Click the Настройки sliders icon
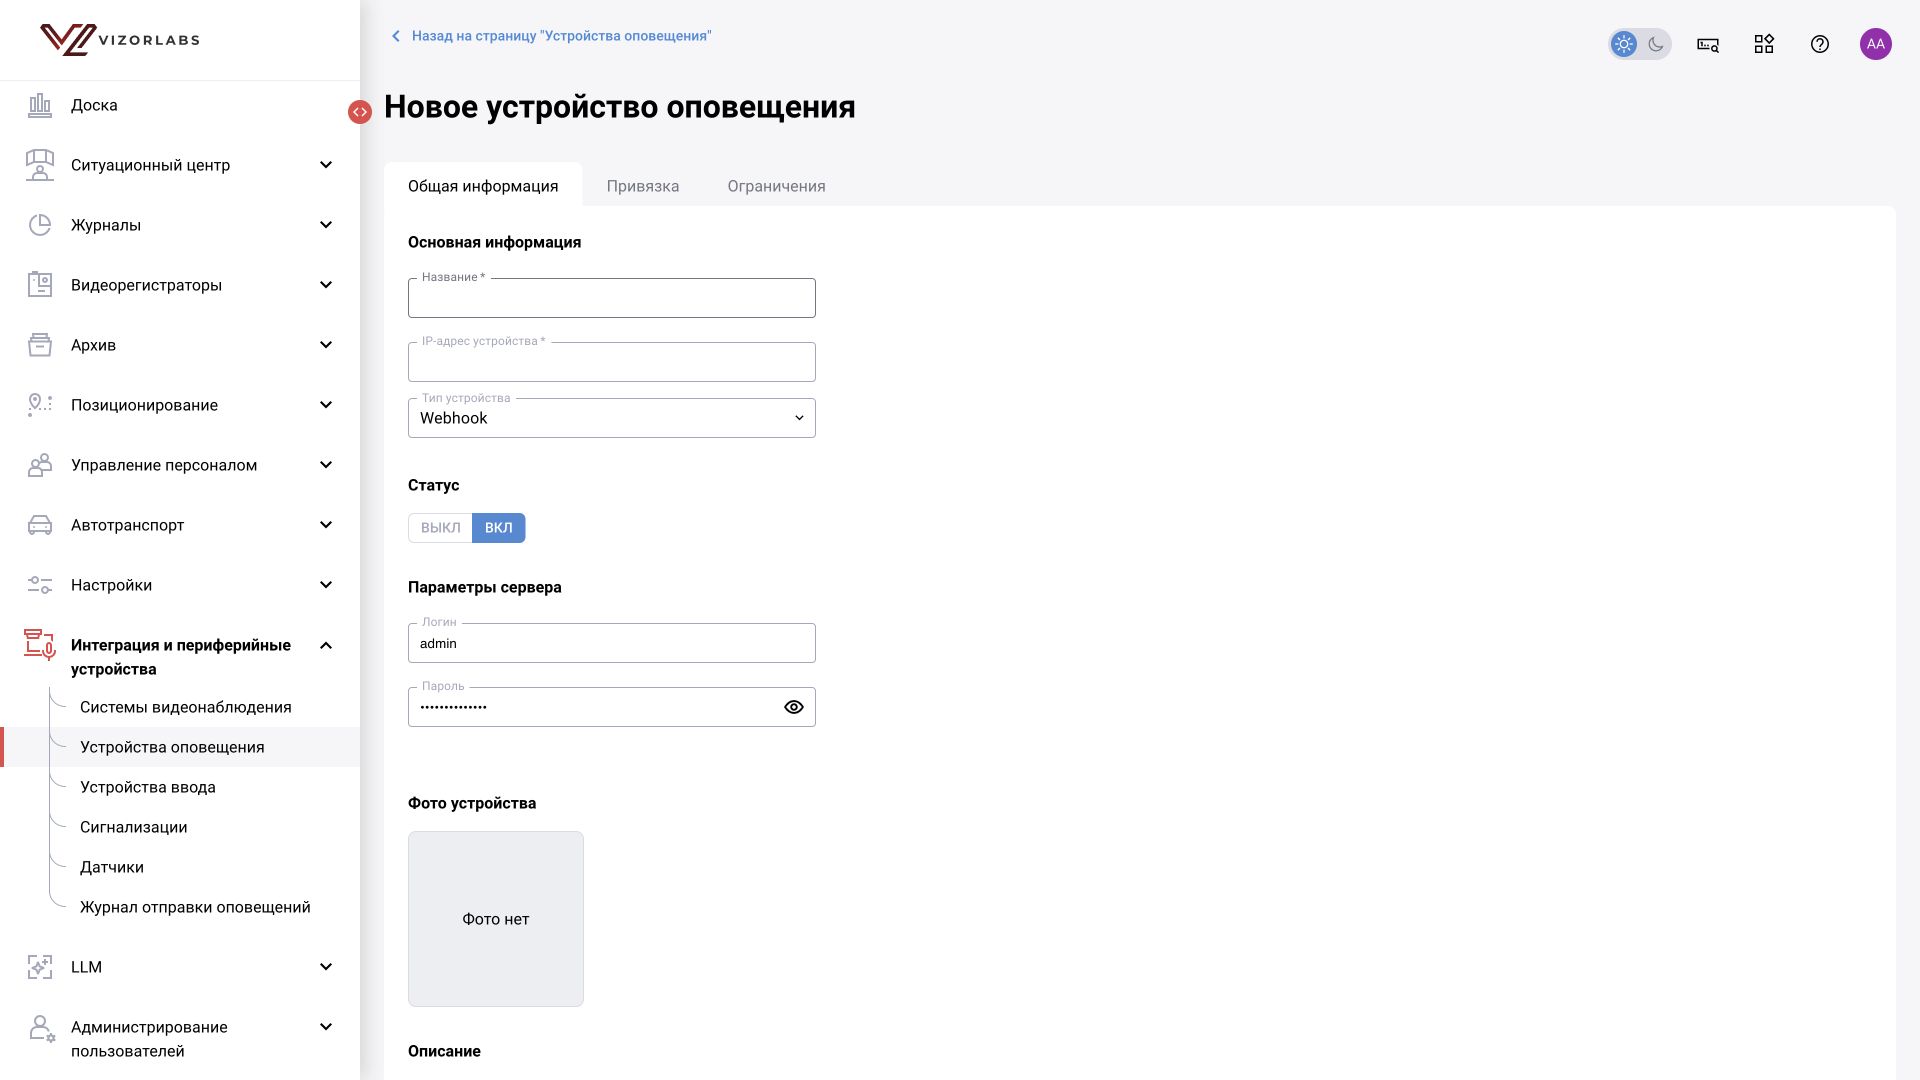 point(40,585)
